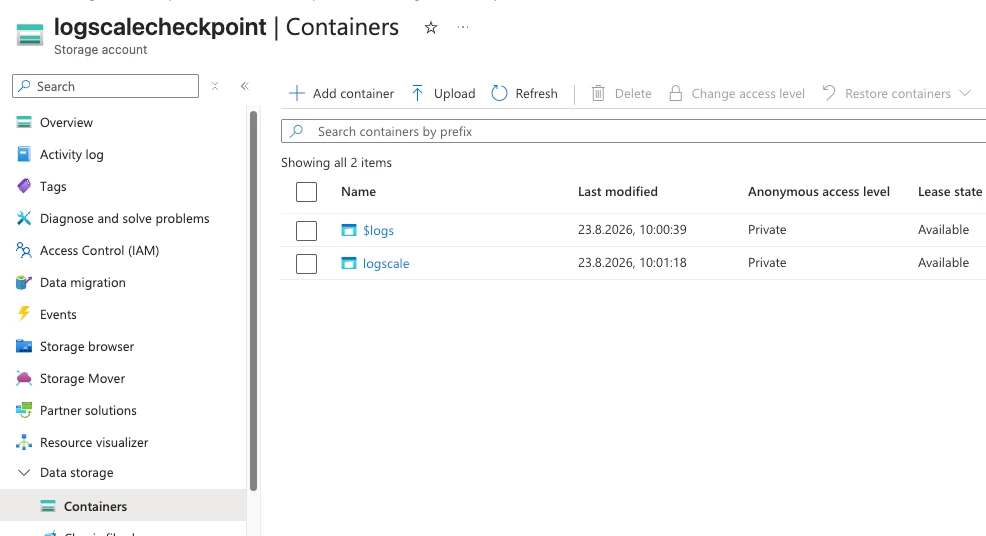Open Diagnose and solve problems
The image size is (986, 536).
tap(125, 218)
